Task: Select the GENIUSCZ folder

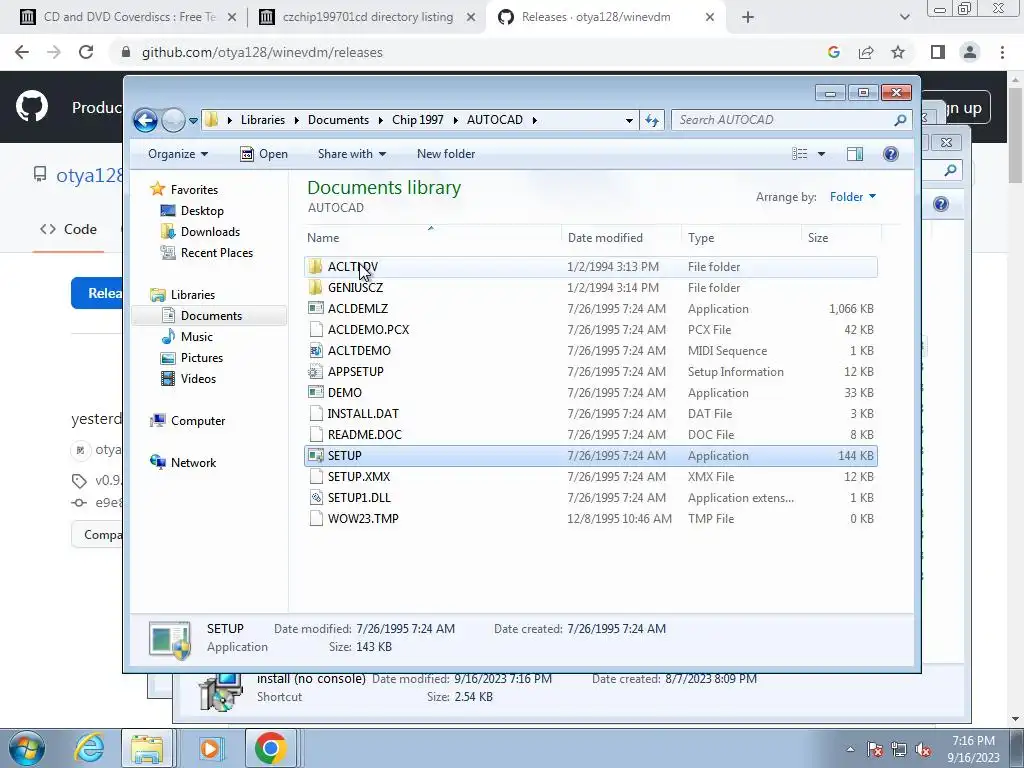Action: (590, 287)
